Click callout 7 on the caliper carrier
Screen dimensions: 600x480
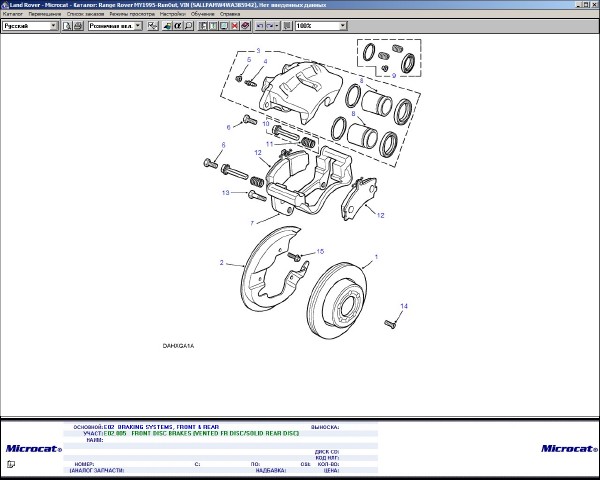coord(253,222)
